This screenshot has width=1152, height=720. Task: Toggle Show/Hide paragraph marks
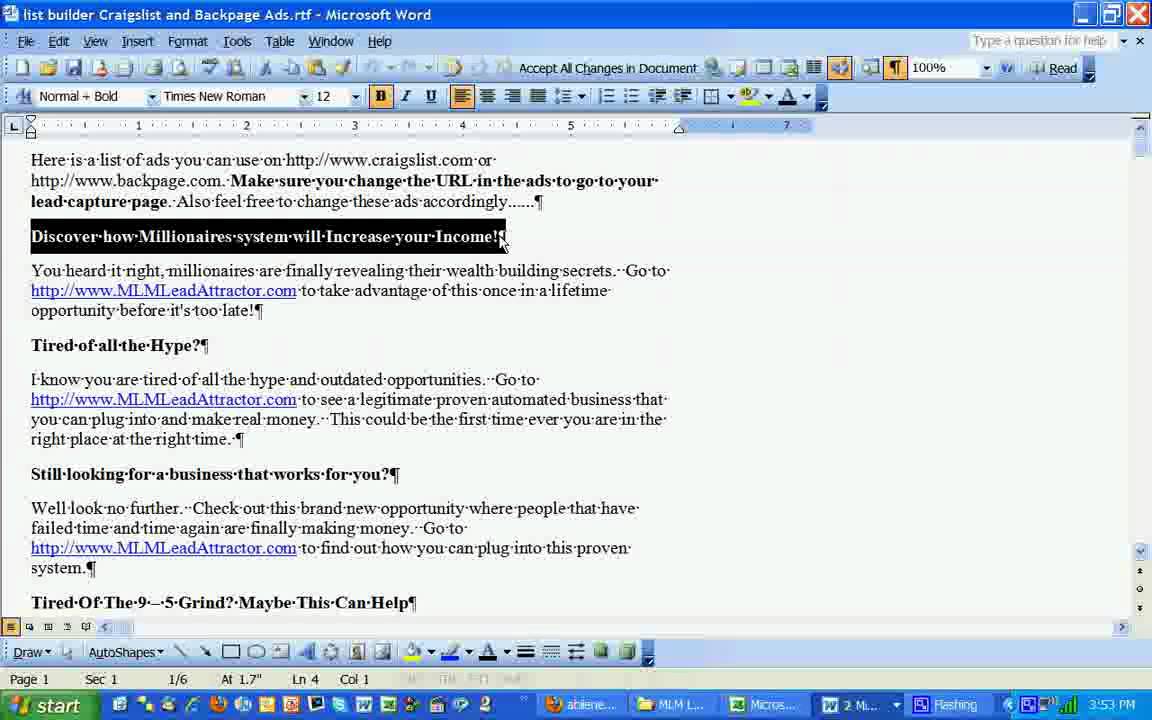(x=895, y=68)
